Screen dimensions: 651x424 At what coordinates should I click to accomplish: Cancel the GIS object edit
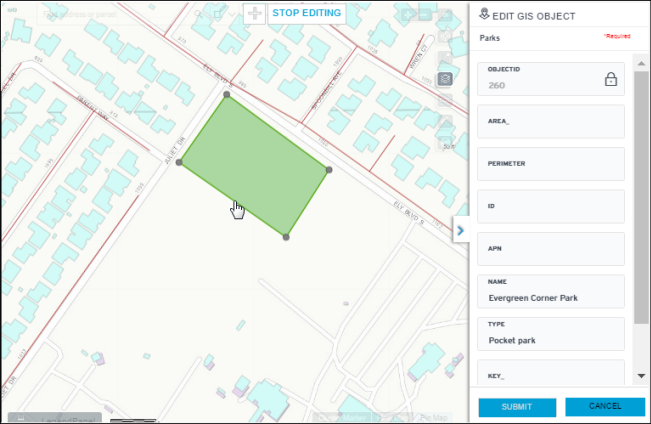click(605, 407)
